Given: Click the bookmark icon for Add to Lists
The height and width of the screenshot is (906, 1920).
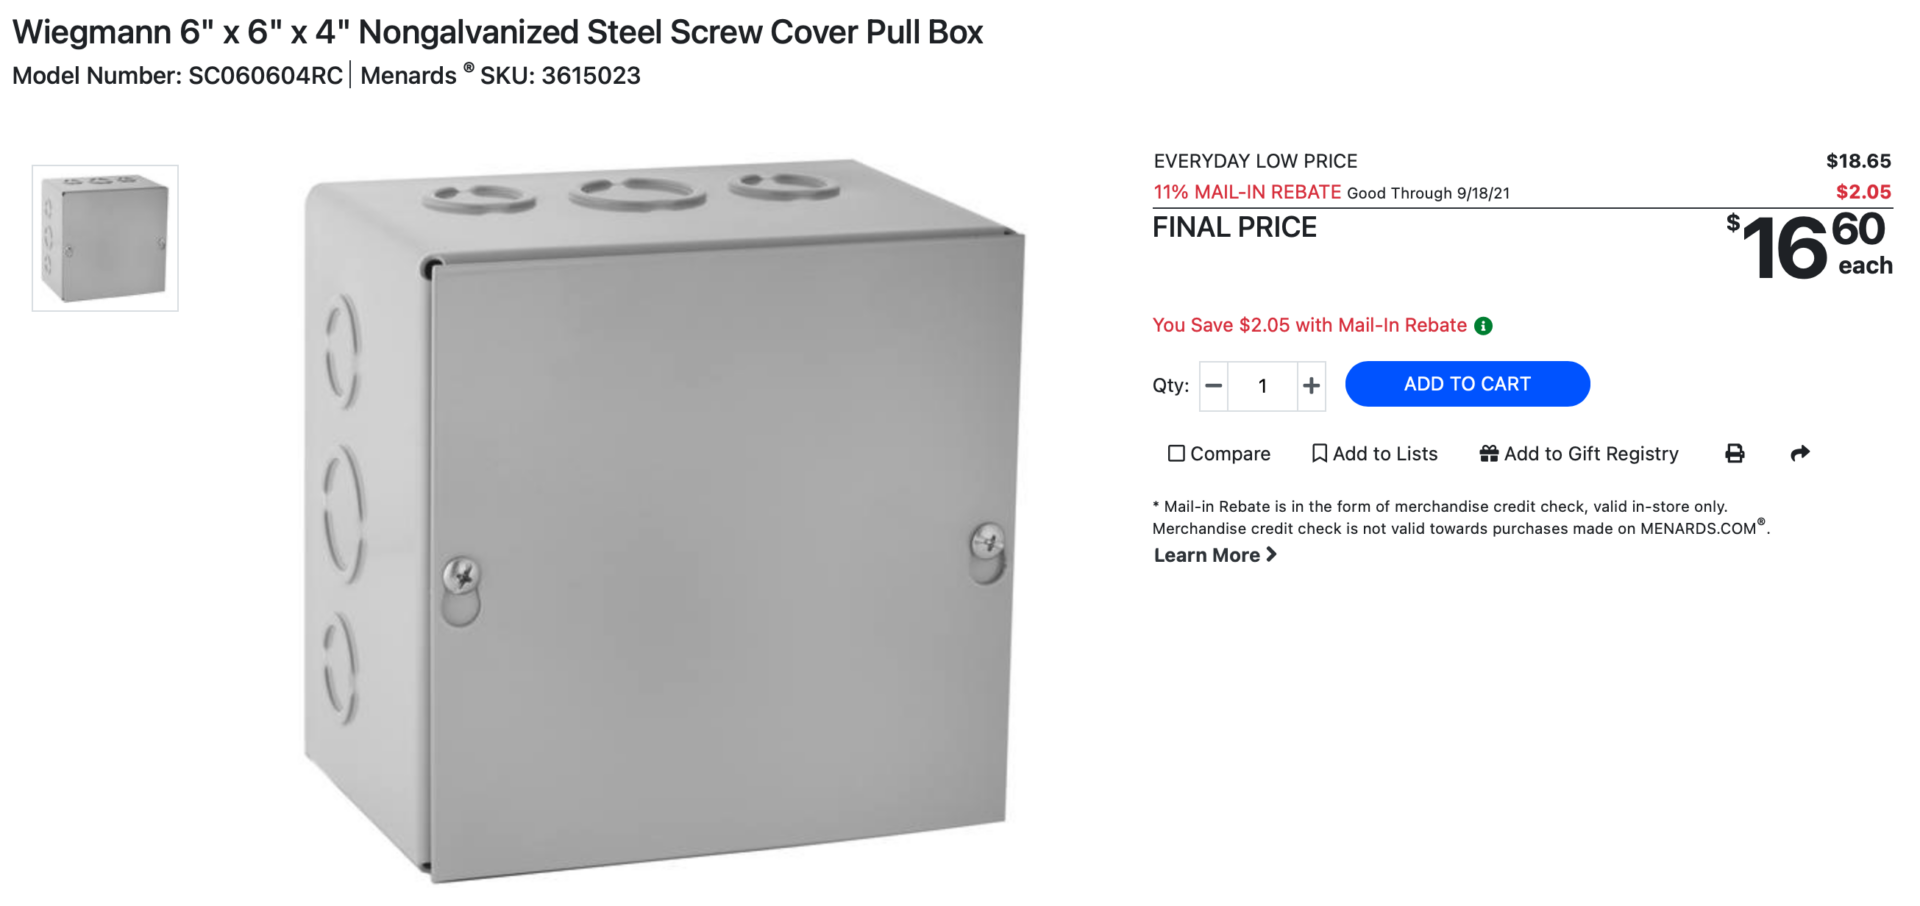Looking at the screenshot, I should tap(1320, 454).
